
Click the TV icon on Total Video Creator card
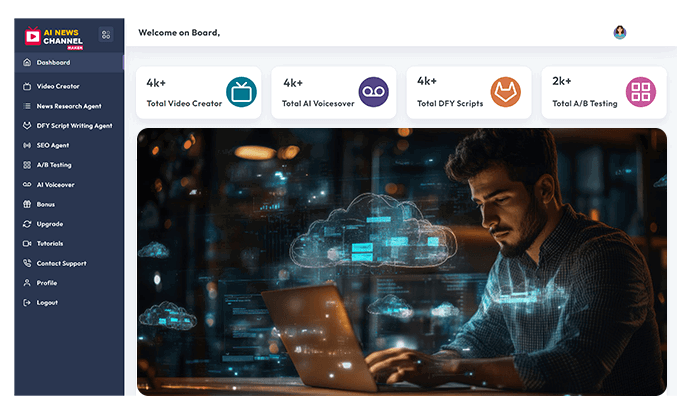click(x=241, y=92)
